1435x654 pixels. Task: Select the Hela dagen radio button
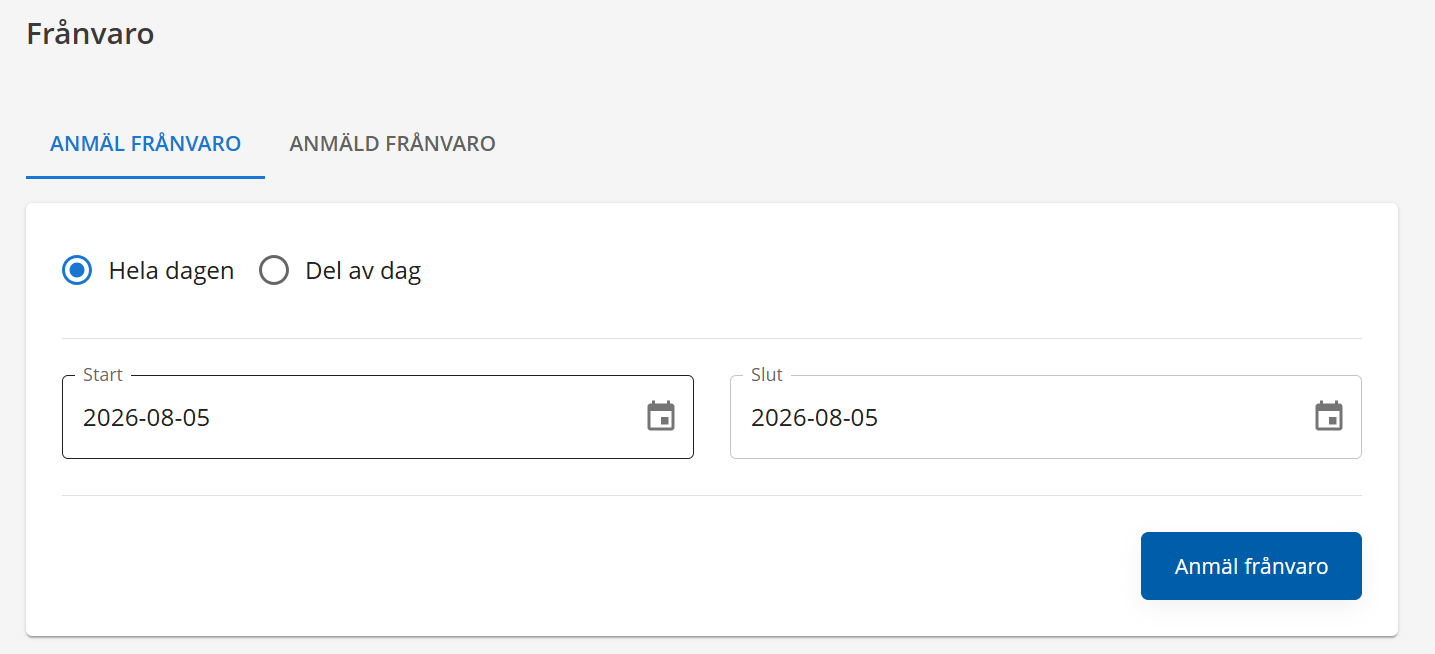[77, 270]
